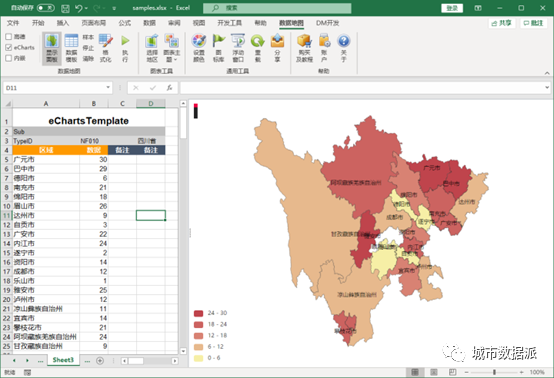
Task: Select the Sheet3 worksheet tab
Action: pyautogui.click(x=63, y=360)
